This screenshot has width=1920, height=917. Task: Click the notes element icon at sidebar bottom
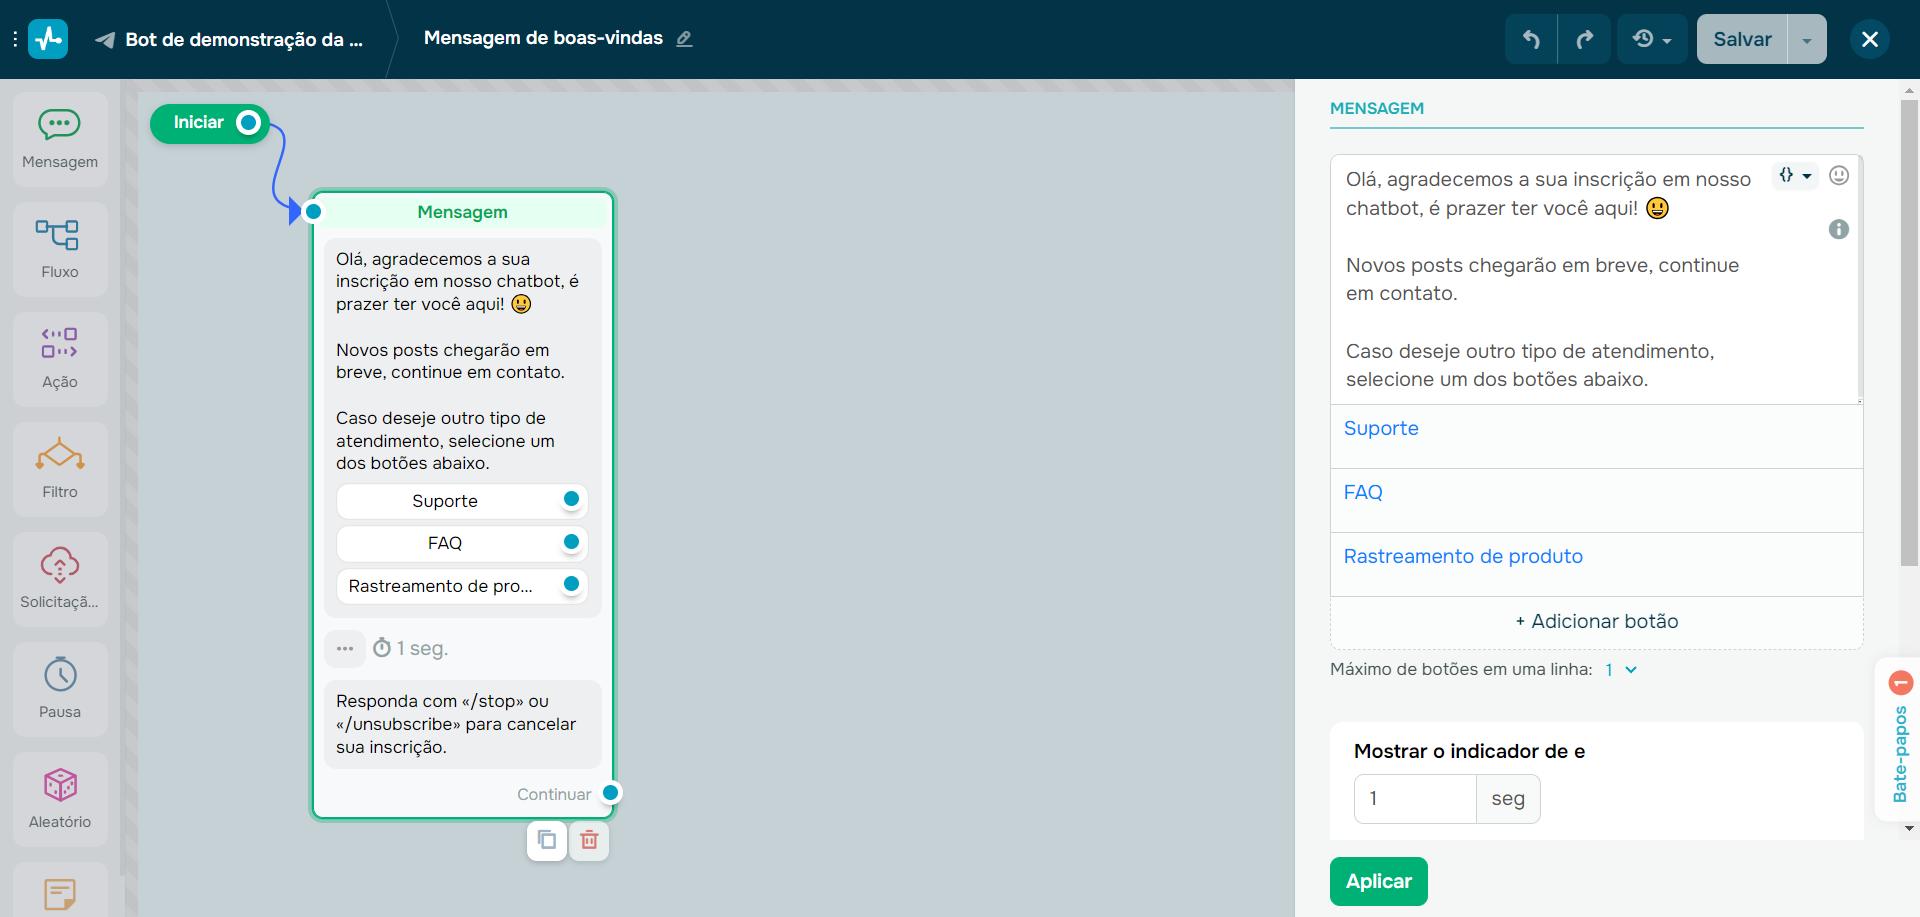point(60,893)
